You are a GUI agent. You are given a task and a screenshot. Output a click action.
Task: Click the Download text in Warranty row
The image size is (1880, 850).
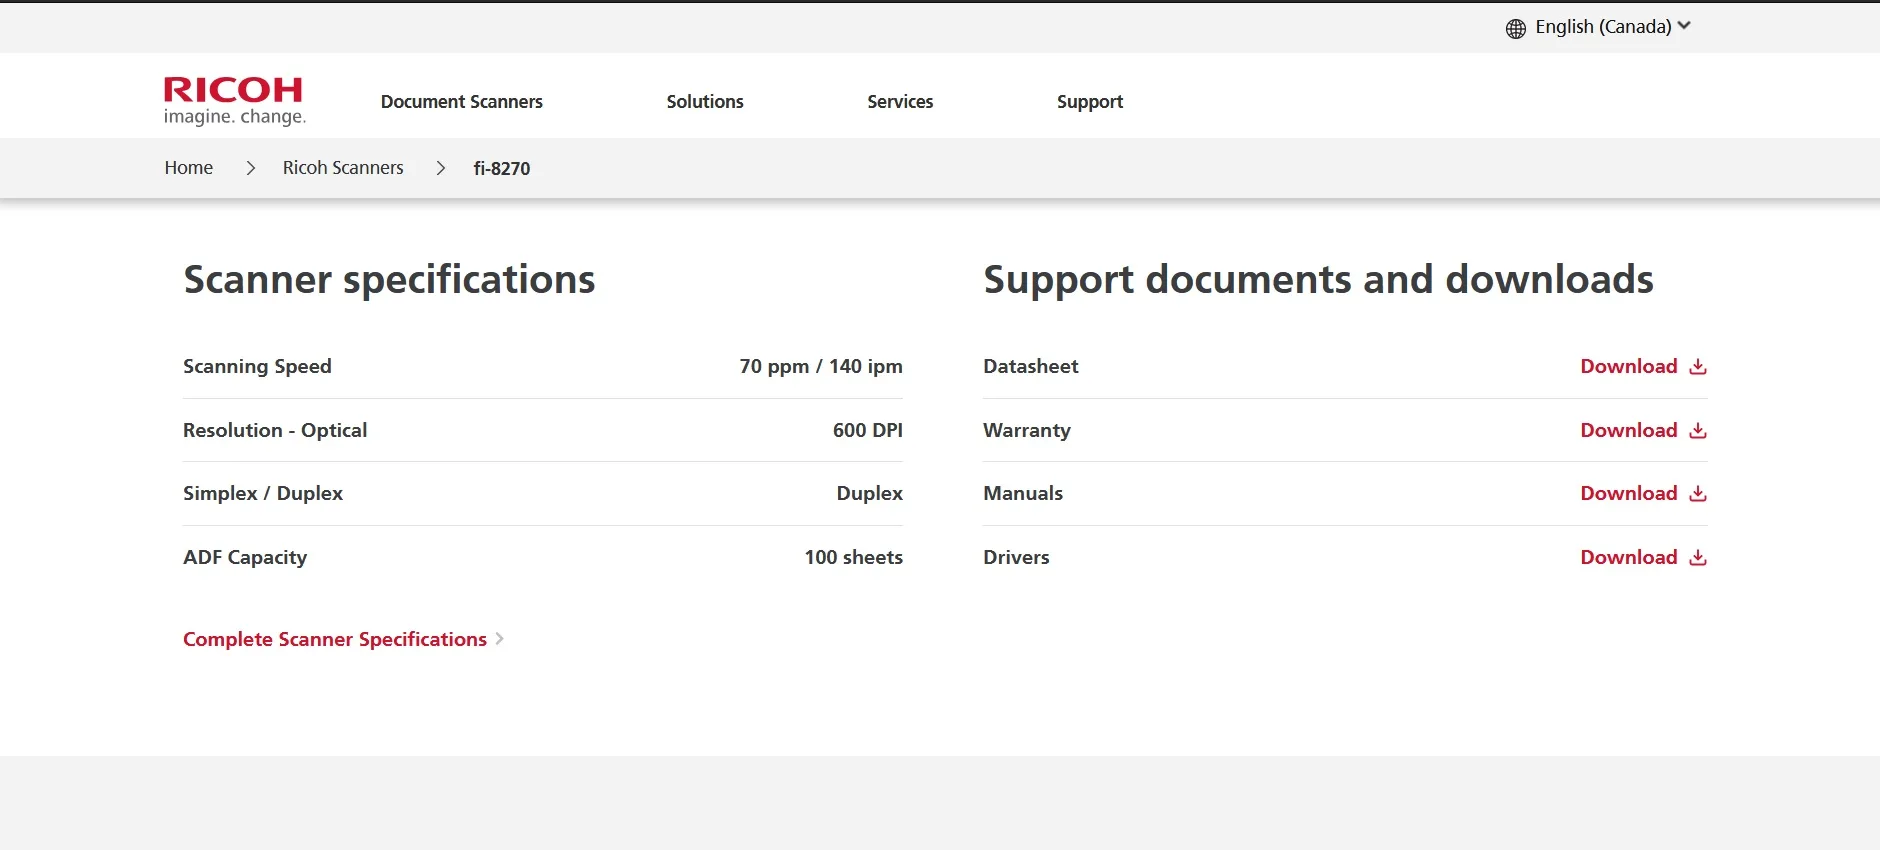[x=1628, y=431]
